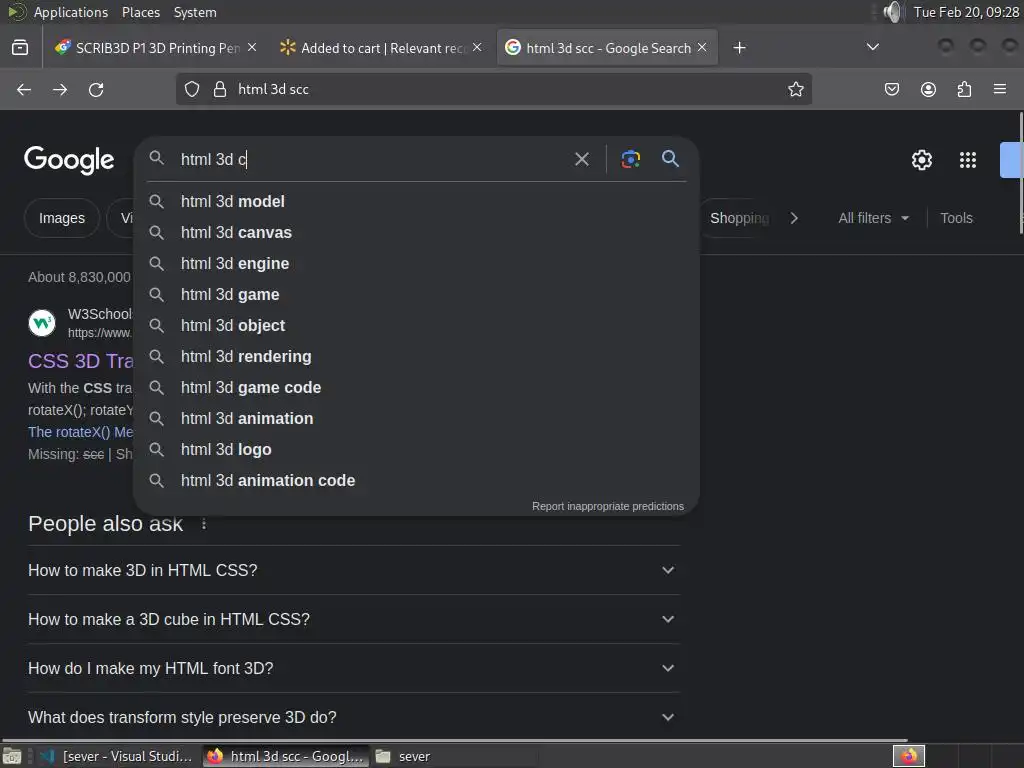Image resolution: width=1024 pixels, height=768 pixels.
Task: Bookmark this page with the star icon
Action: pos(795,89)
